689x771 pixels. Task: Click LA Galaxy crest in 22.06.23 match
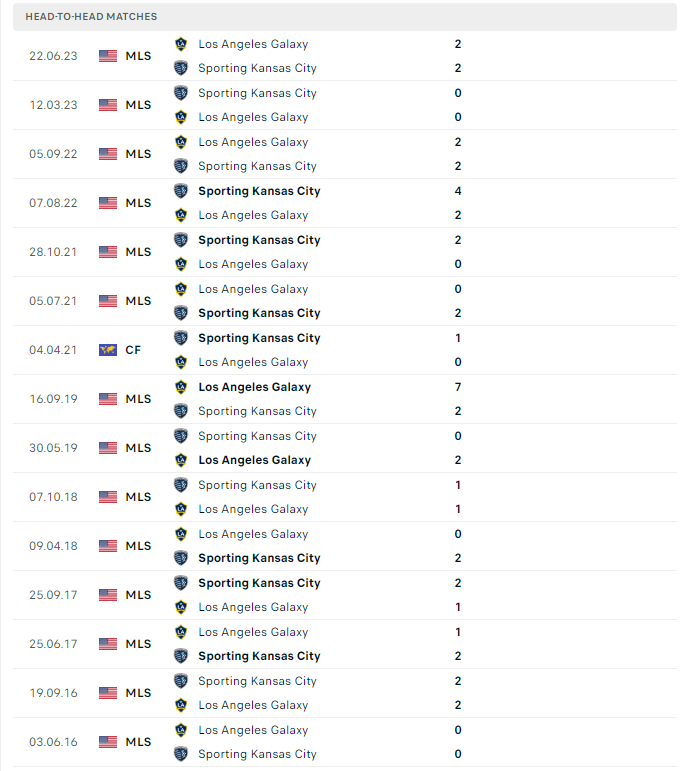[181, 44]
